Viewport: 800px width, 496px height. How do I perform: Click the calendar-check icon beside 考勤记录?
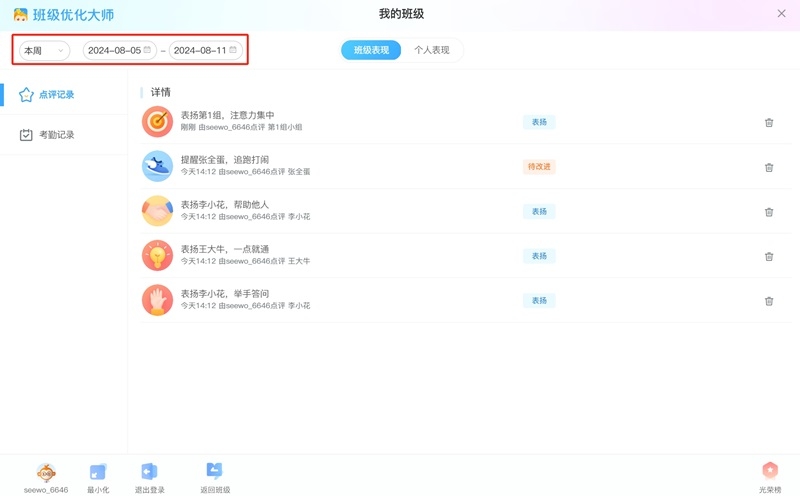pos(26,135)
